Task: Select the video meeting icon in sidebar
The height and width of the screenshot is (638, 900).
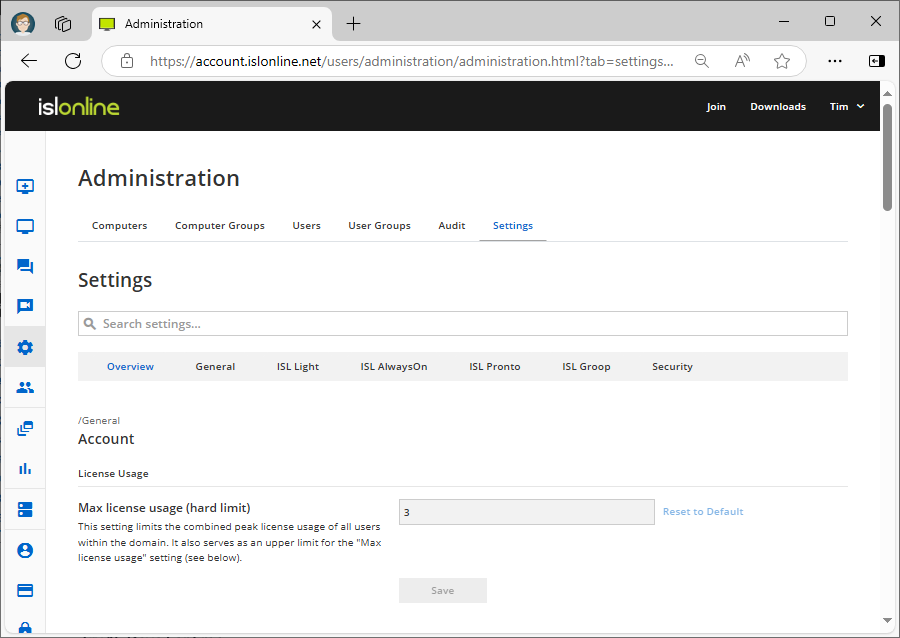Action: [x=25, y=306]
